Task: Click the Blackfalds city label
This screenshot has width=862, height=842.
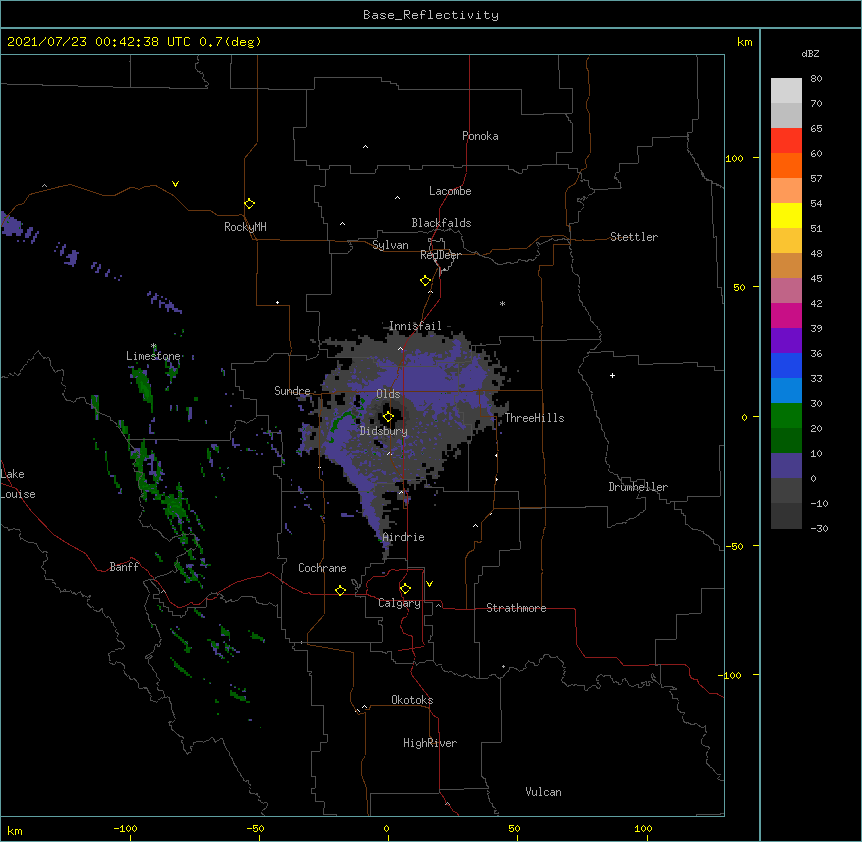Action: [441, 223]
